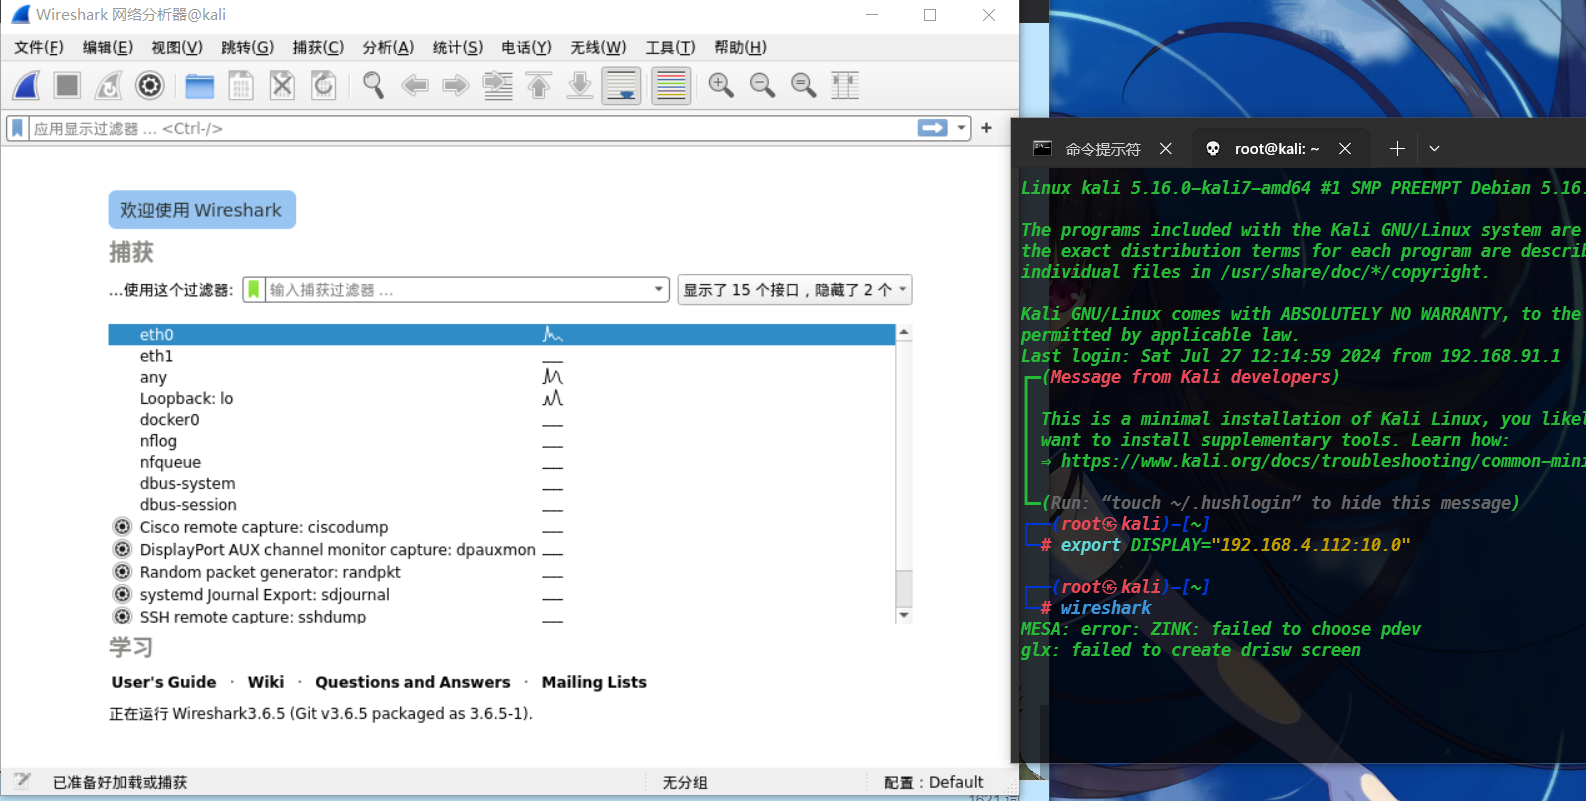This screenshot has height=801, width=1586.
Task: Open display filter history dropdown
Action: (x=961, y=128)
